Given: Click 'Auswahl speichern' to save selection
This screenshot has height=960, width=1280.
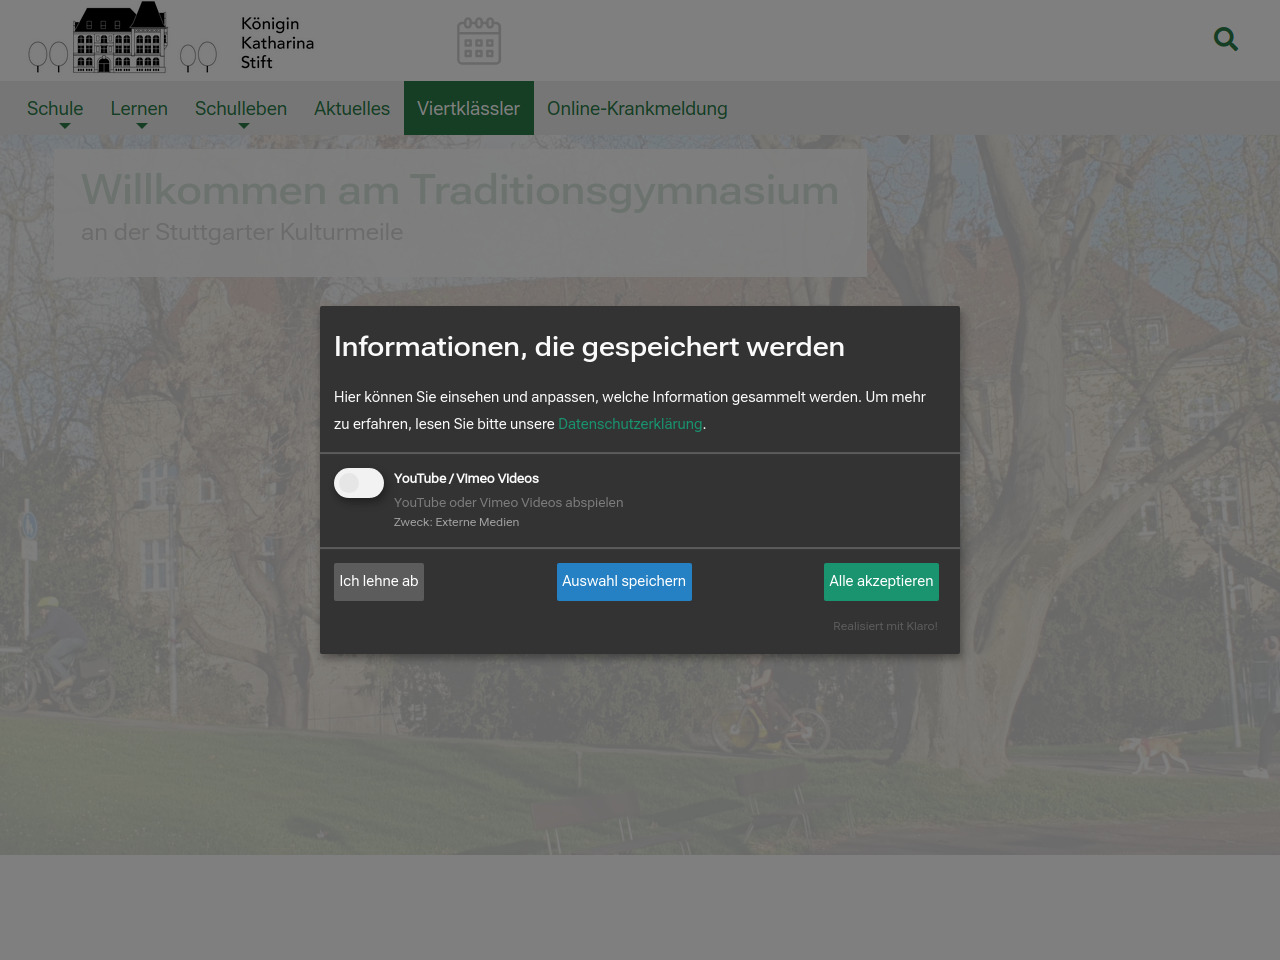Looking at the screenshot, I should point(624,582).
